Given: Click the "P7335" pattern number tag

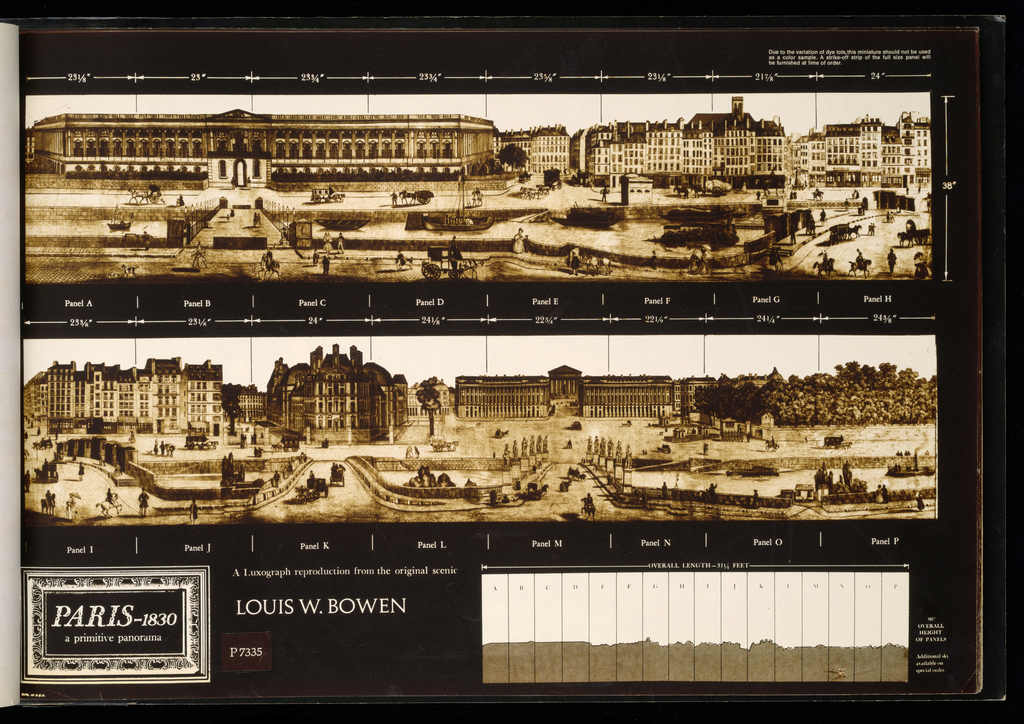Looking at the screenshot, I should point(246,652).
